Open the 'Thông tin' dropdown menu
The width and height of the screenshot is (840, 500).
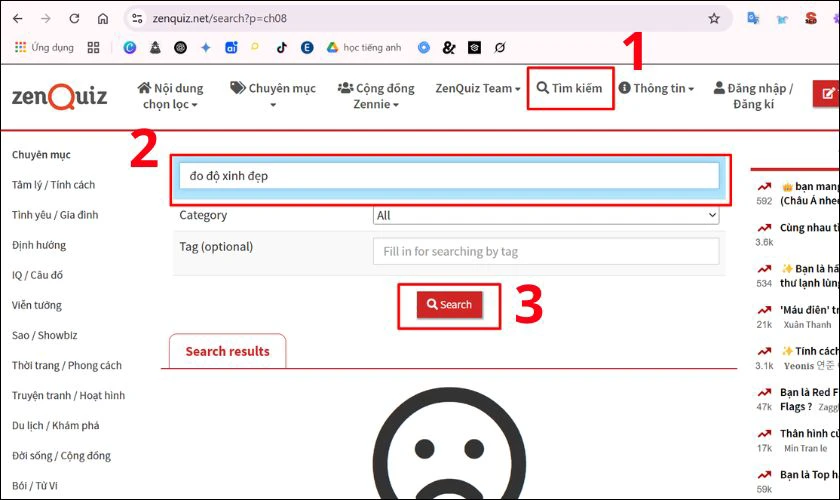click(x=656, y=88)
